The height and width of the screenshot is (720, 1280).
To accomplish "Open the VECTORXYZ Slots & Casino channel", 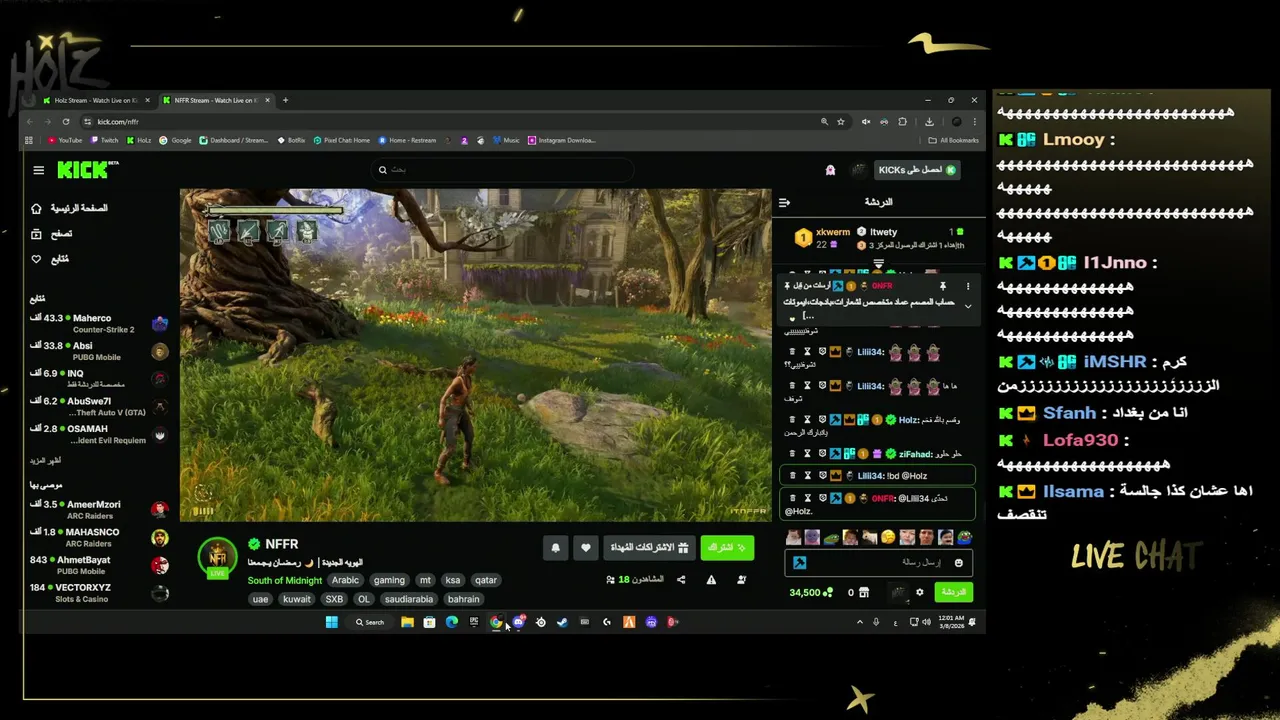I will pos(100,593).
